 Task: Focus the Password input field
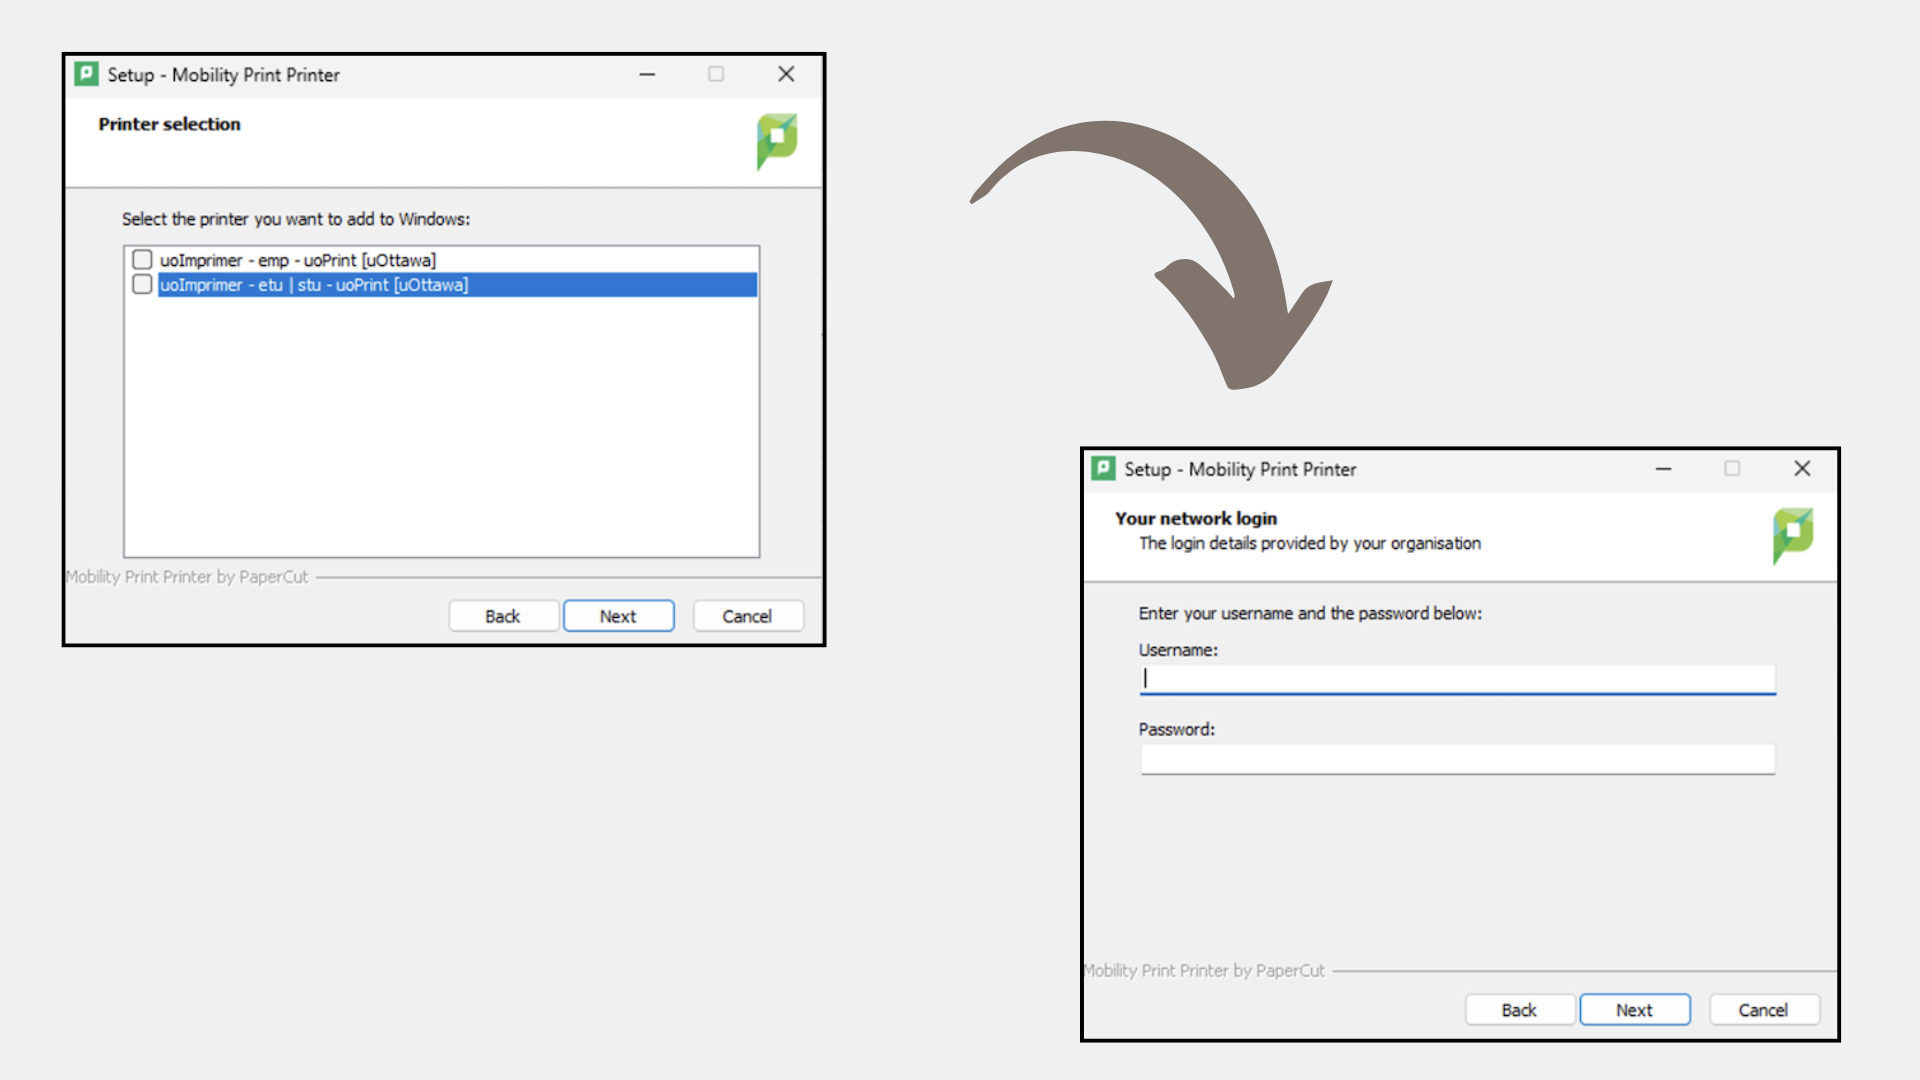coord(1458,759)
